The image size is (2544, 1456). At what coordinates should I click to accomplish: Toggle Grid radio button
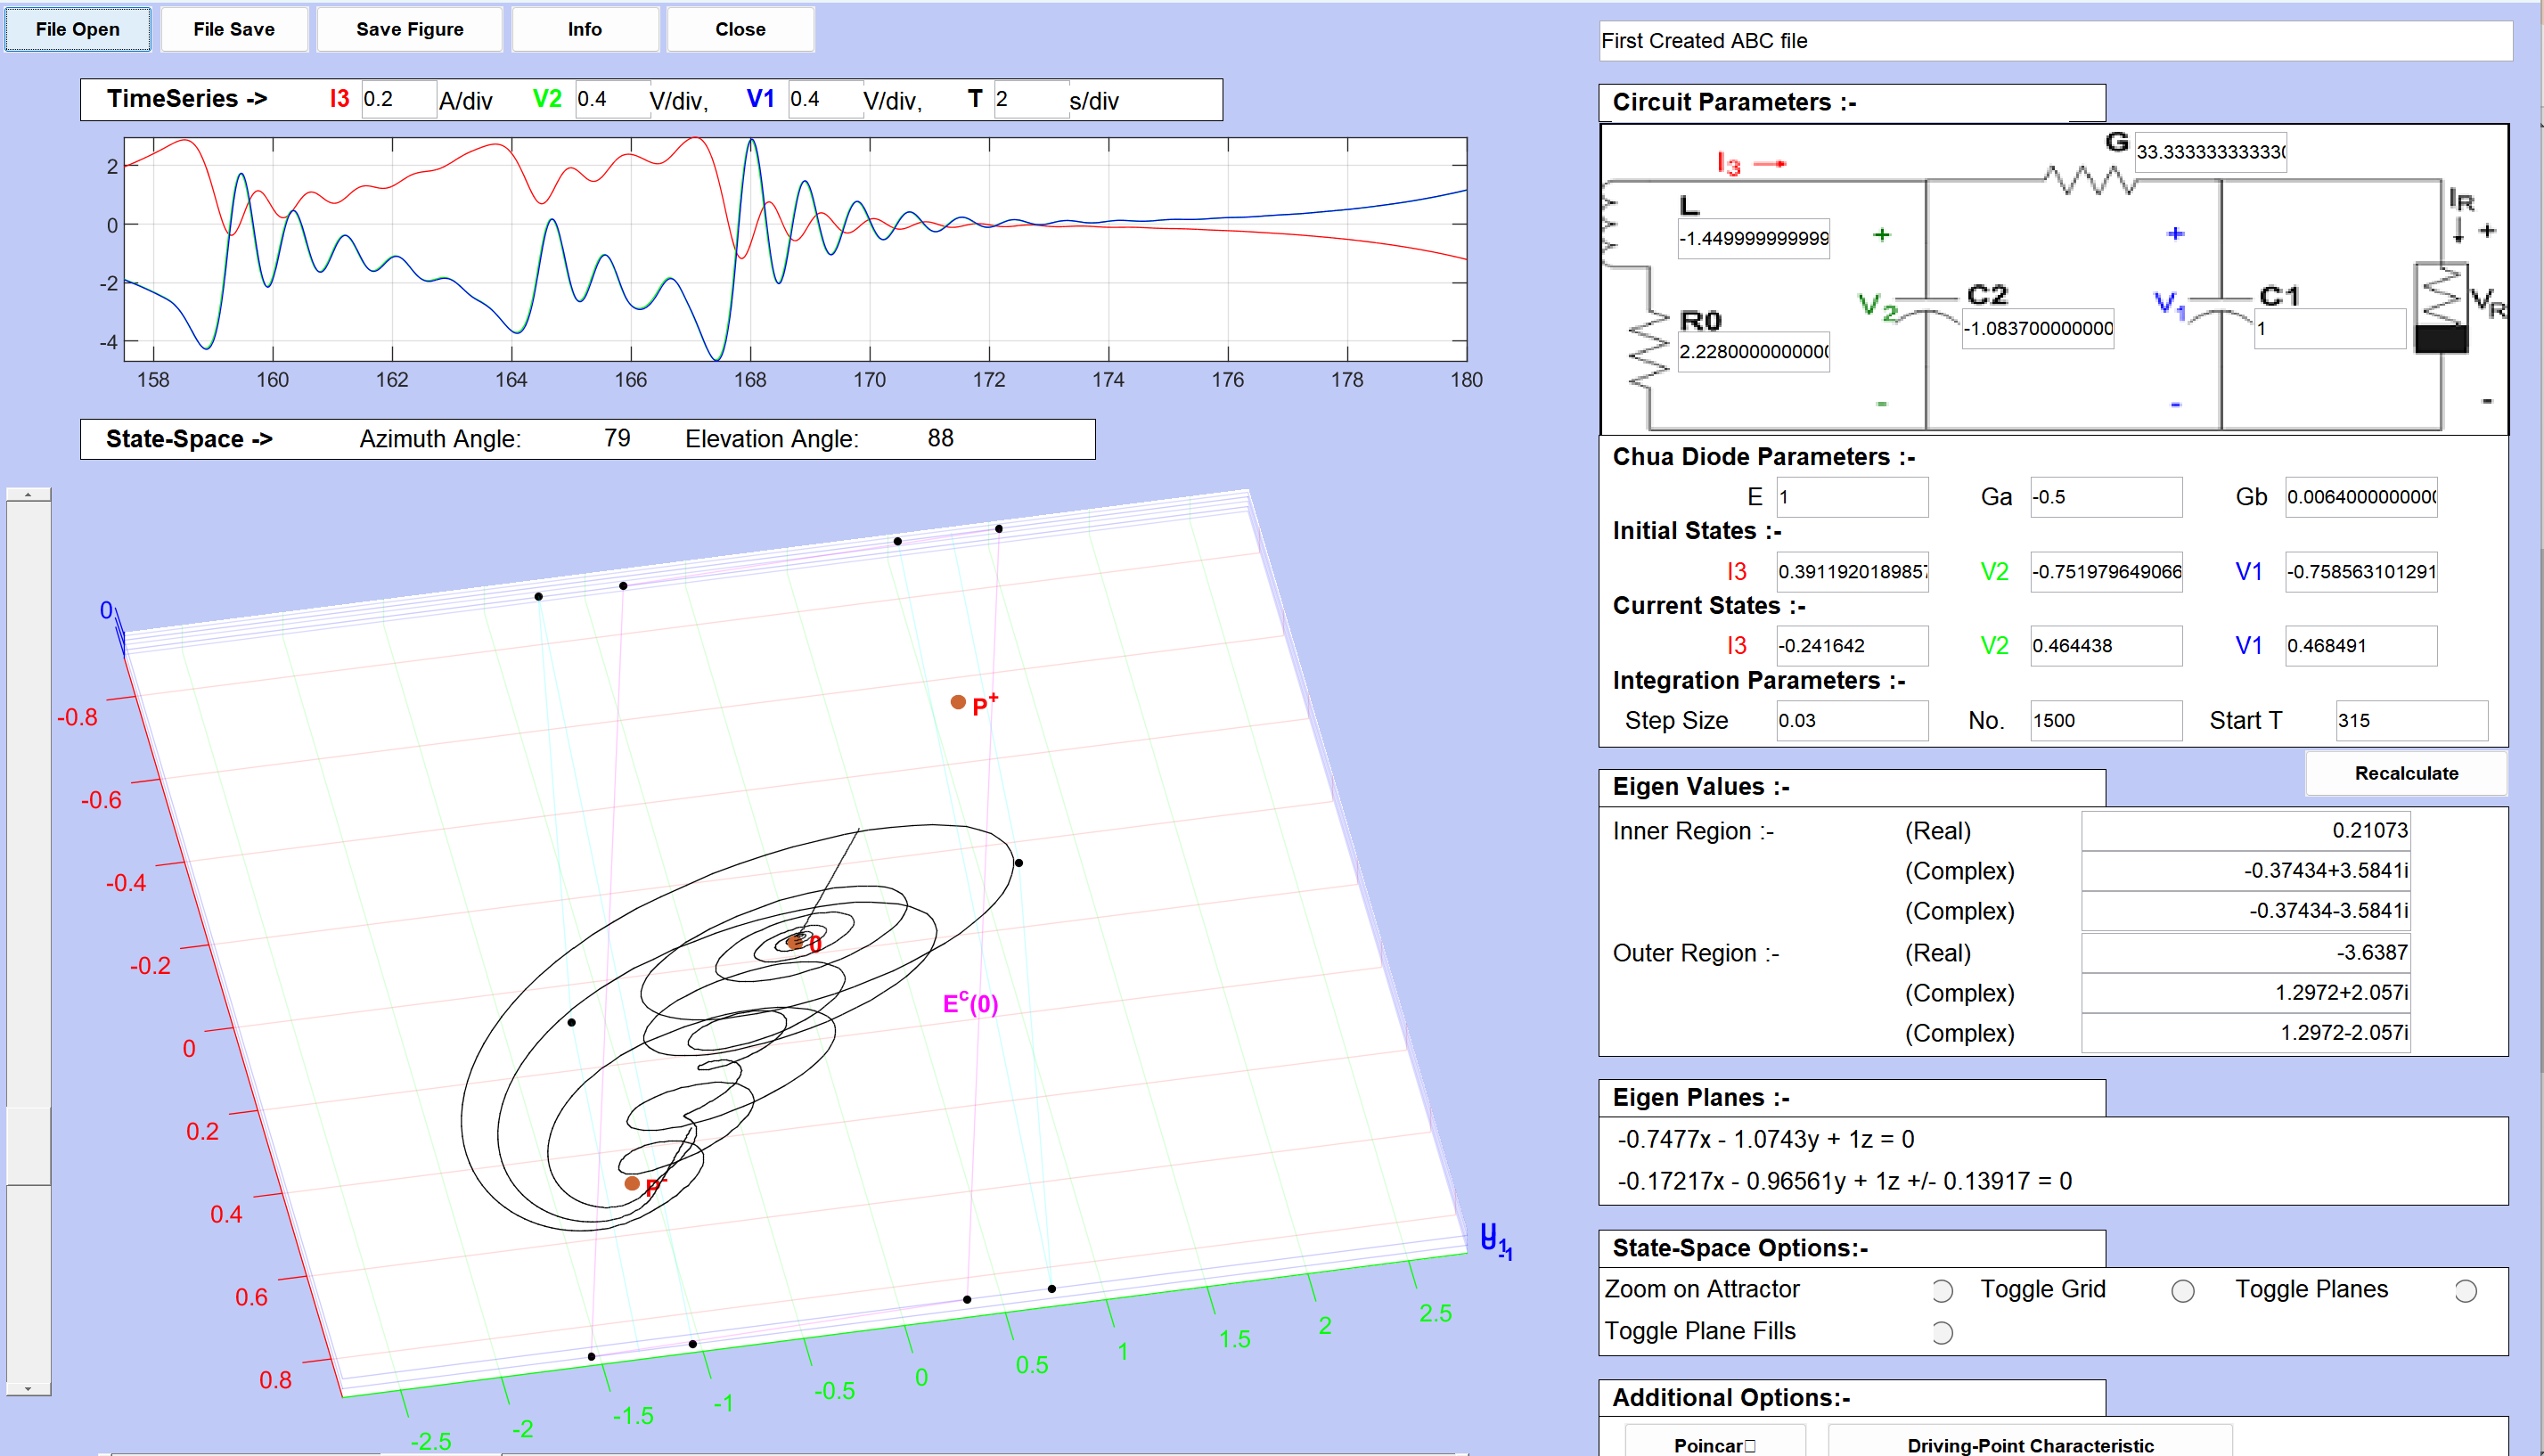[x=2183, y=1291]
